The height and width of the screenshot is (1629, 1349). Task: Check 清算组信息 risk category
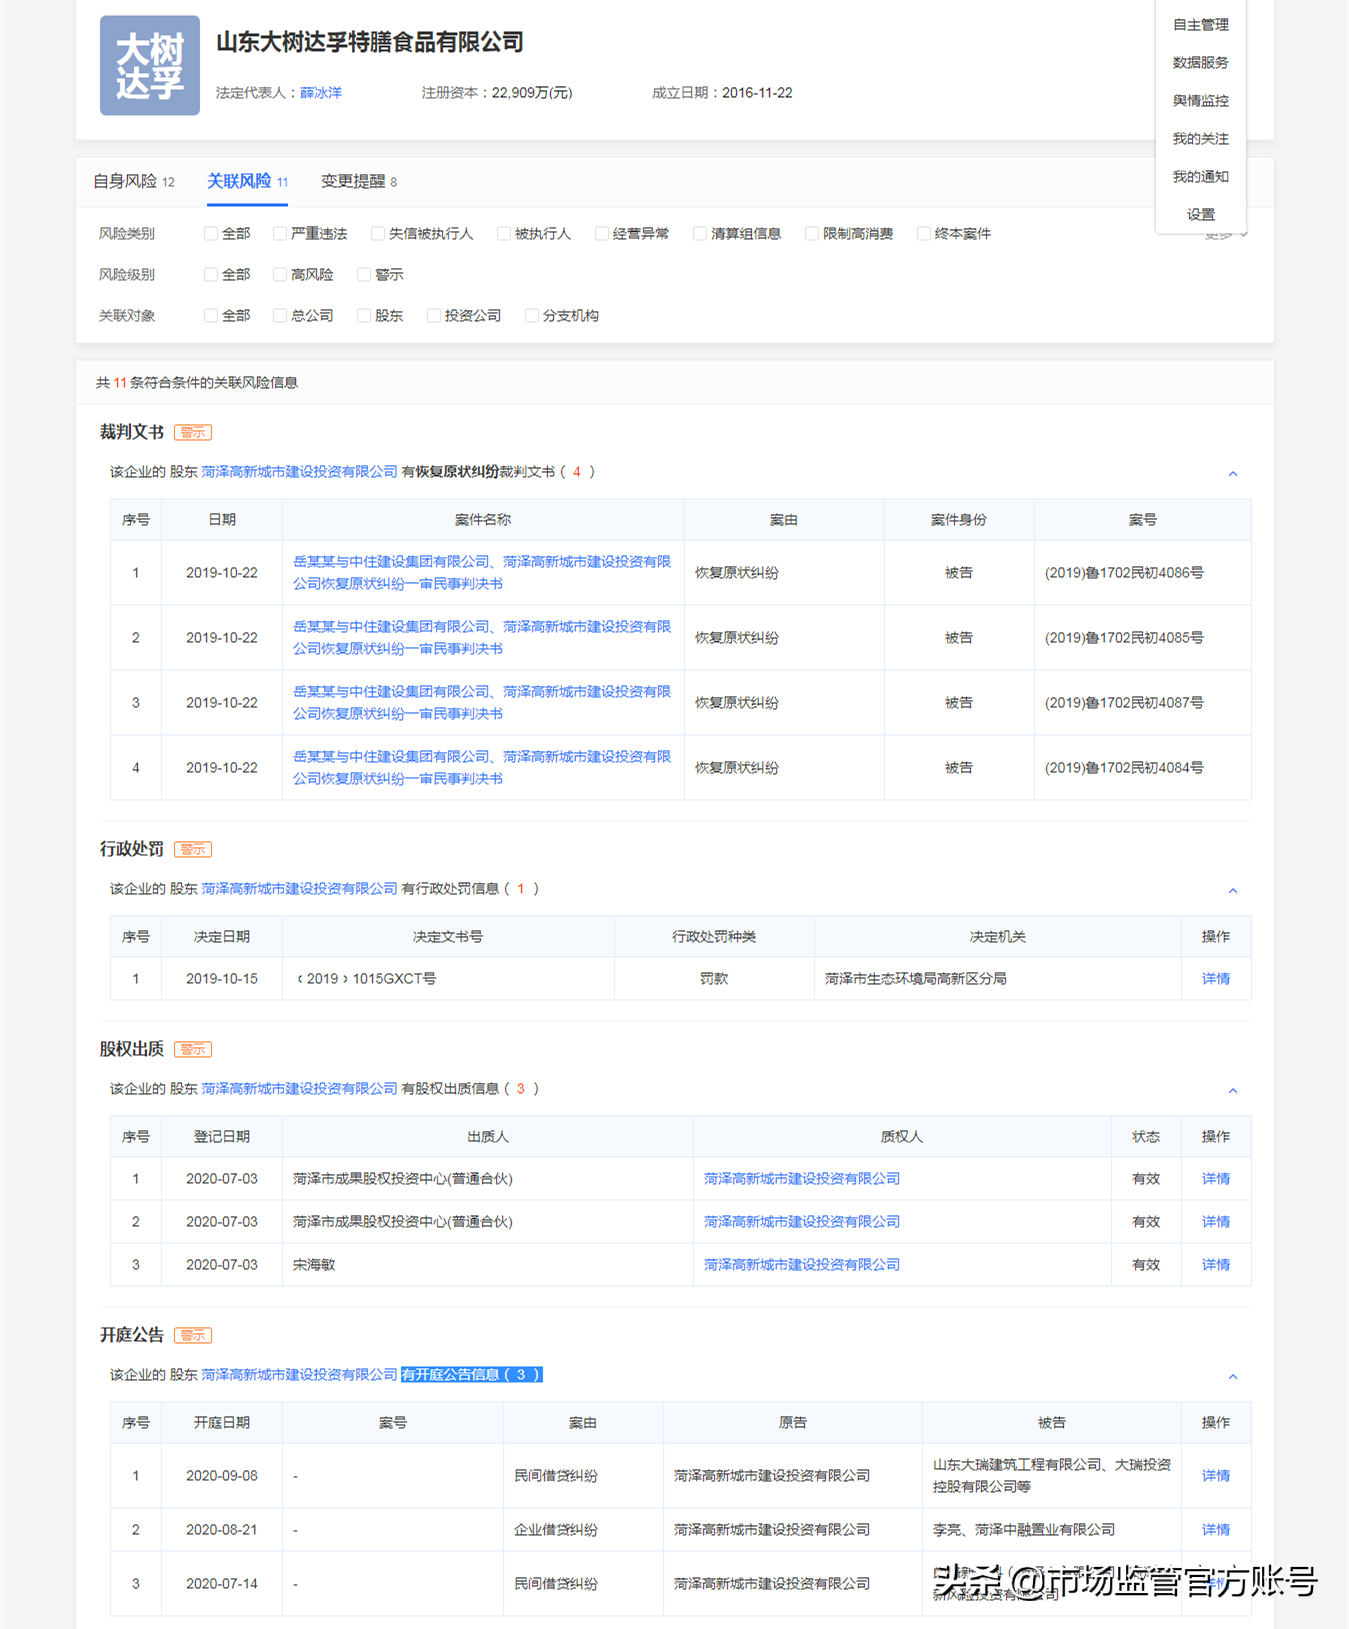(699, 234)
